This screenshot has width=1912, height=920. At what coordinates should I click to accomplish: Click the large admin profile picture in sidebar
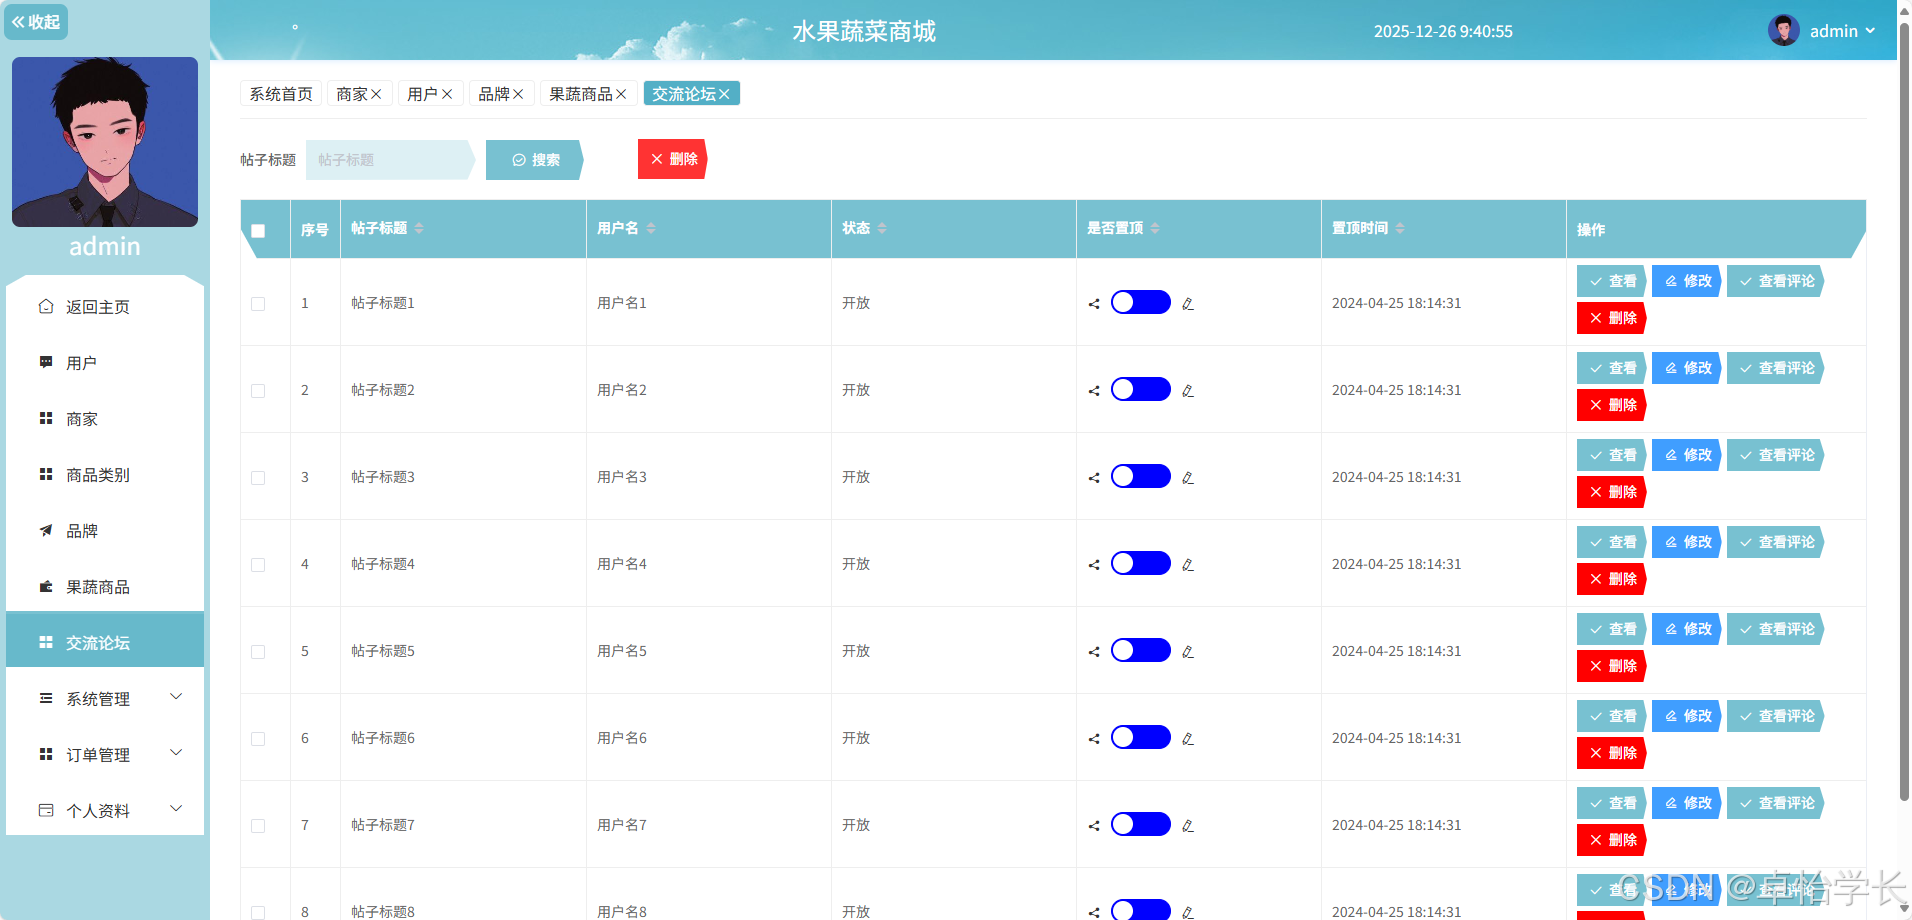[105, 142]
